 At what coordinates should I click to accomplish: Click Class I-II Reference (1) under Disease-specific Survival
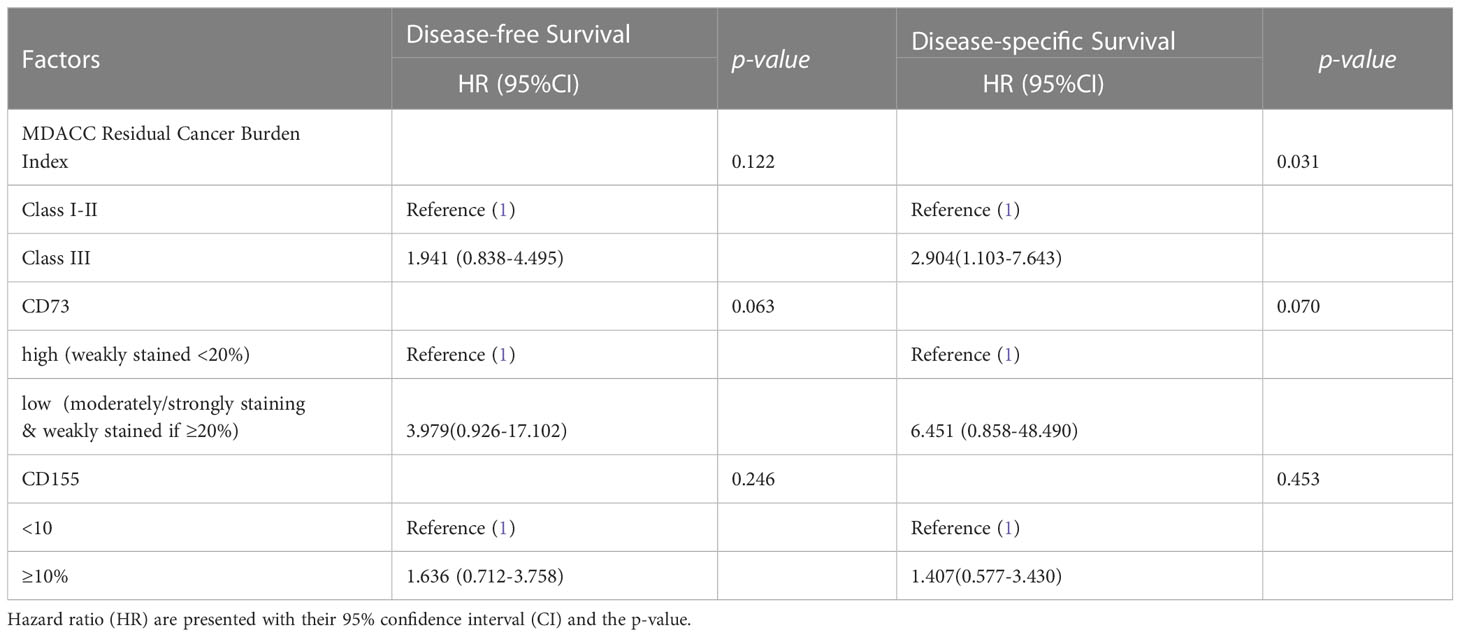coord(966,210)
